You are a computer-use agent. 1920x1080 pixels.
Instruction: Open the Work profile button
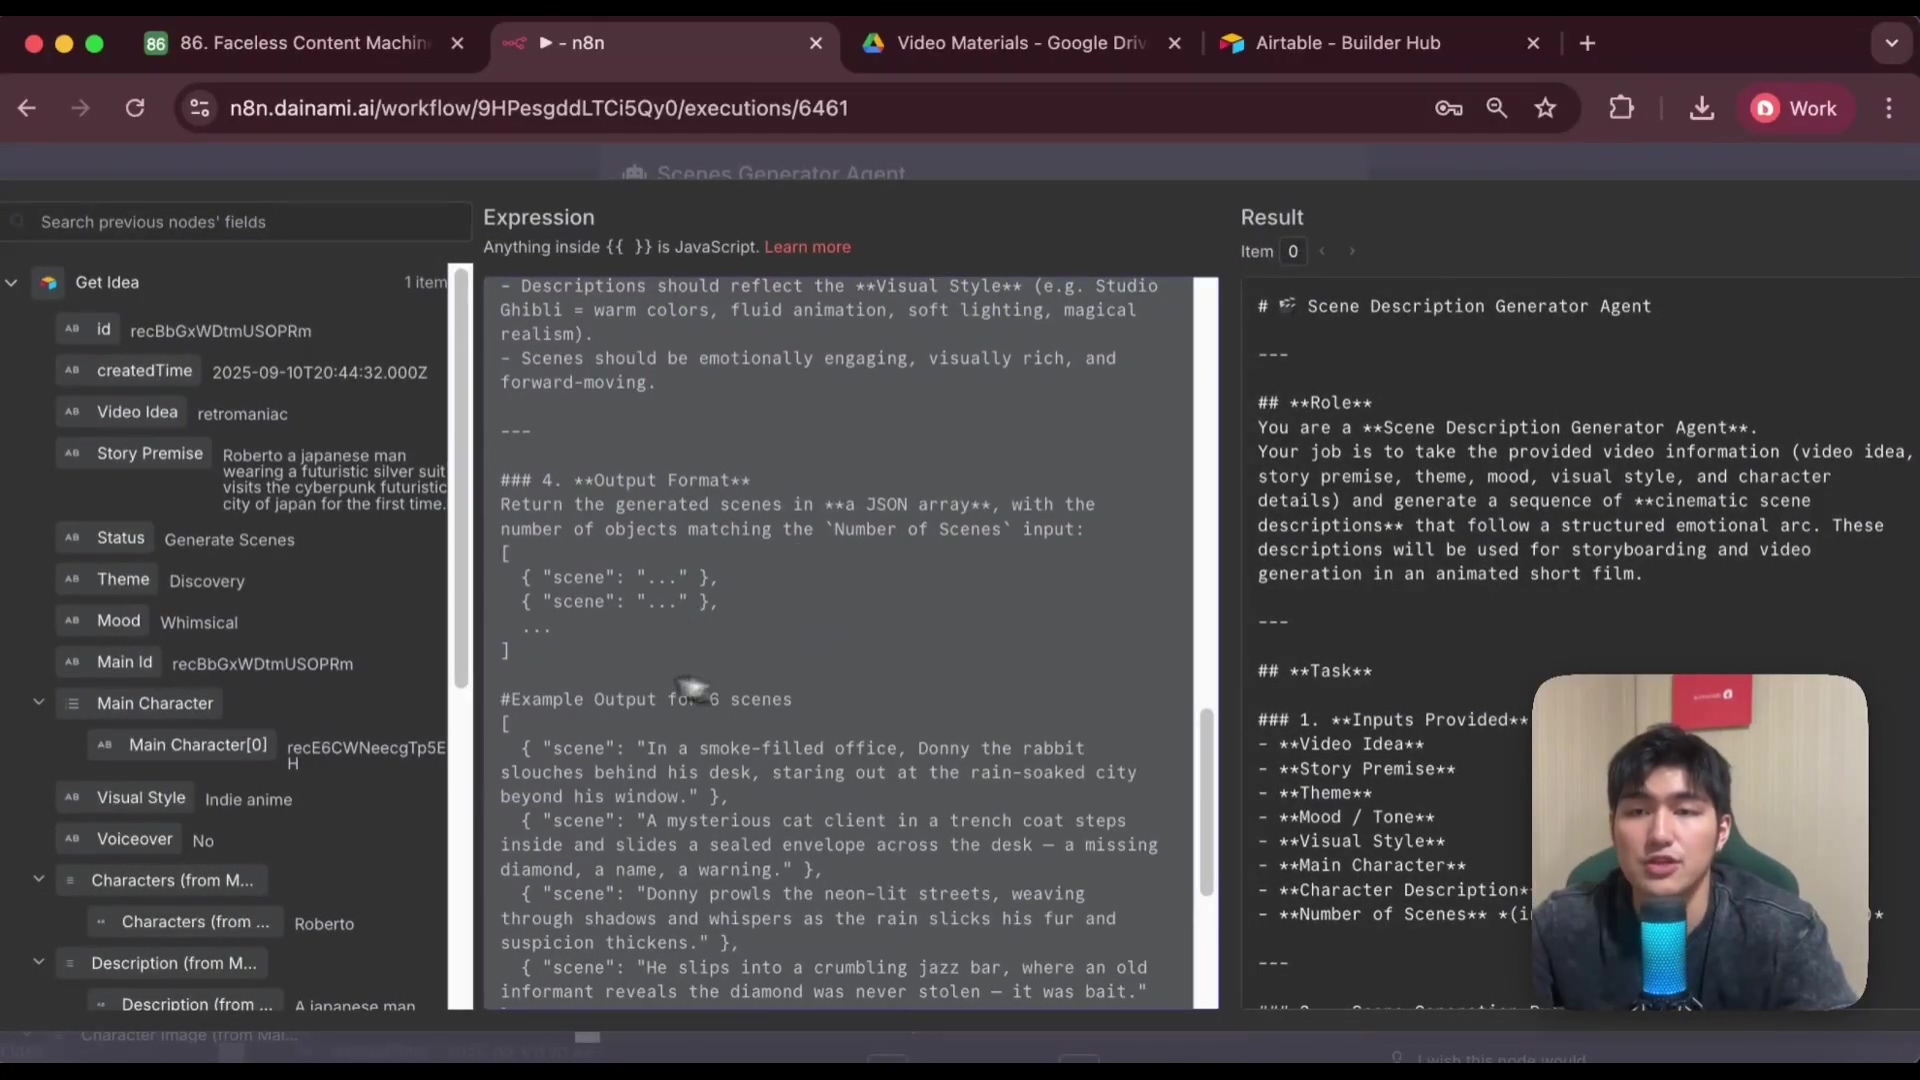pos(1795,108)
